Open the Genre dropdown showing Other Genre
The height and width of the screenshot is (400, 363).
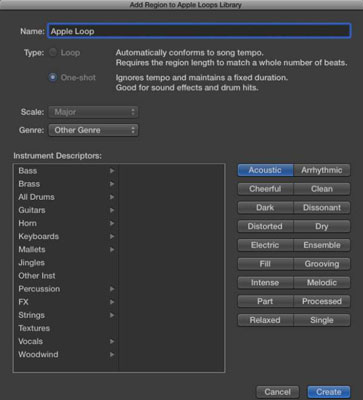(93, 130)
